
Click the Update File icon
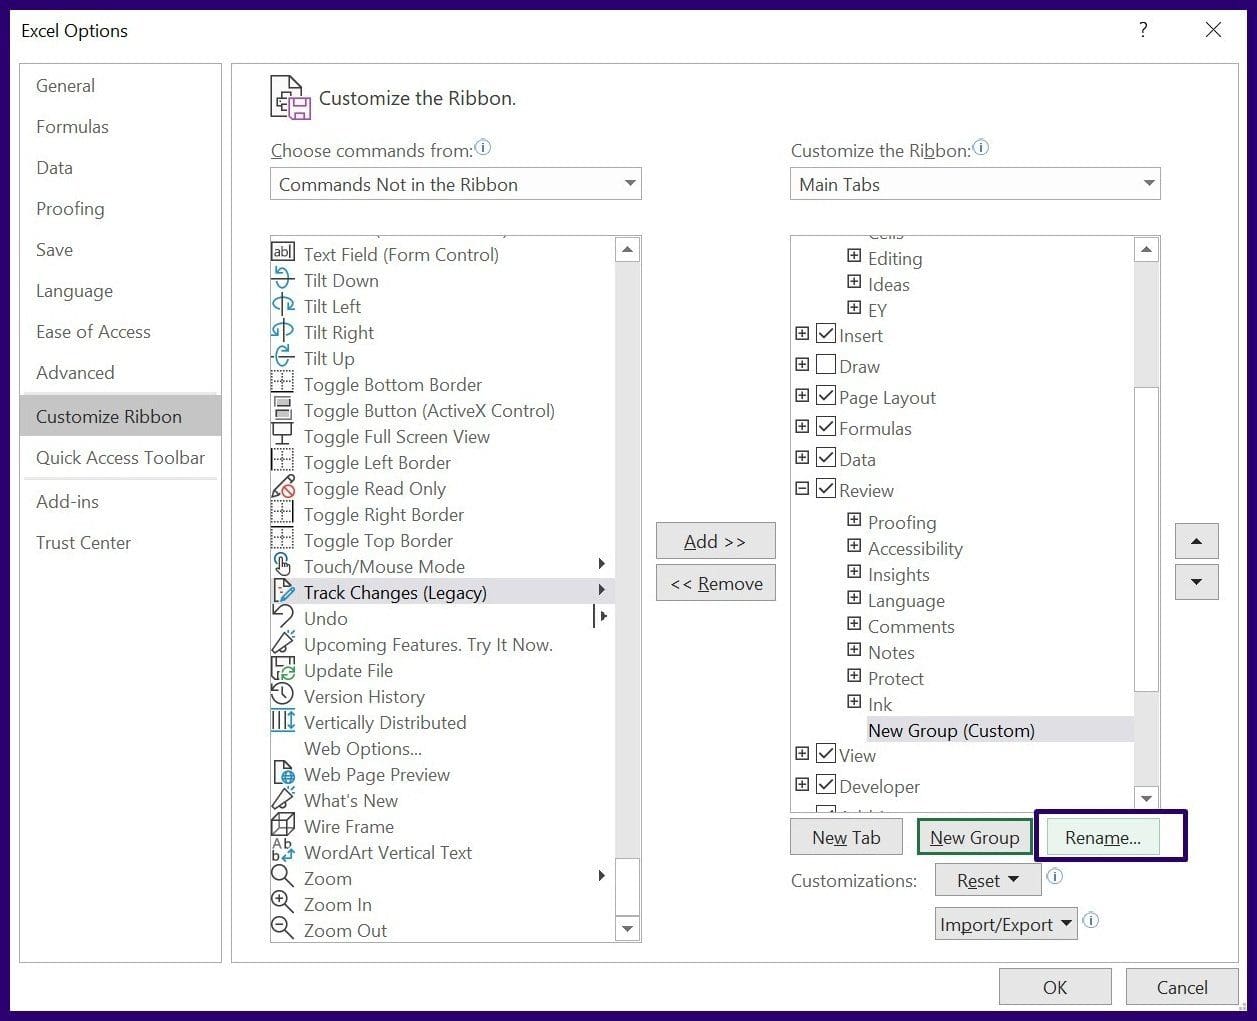coord(283,669)
